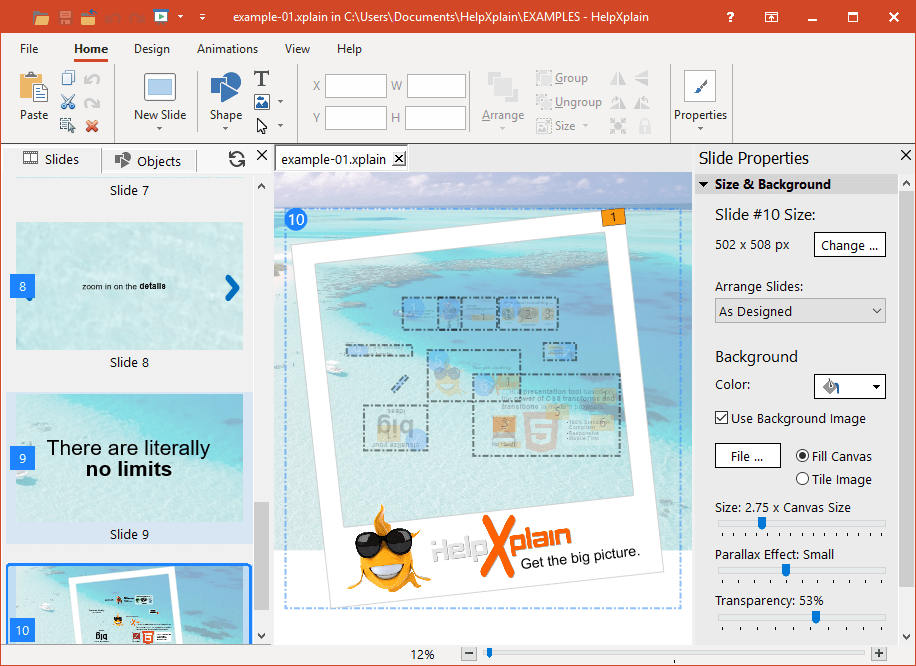Viewport: 916px width, 666px height.
Task: Open the Help ribbon tab
Action: [349, 49]
